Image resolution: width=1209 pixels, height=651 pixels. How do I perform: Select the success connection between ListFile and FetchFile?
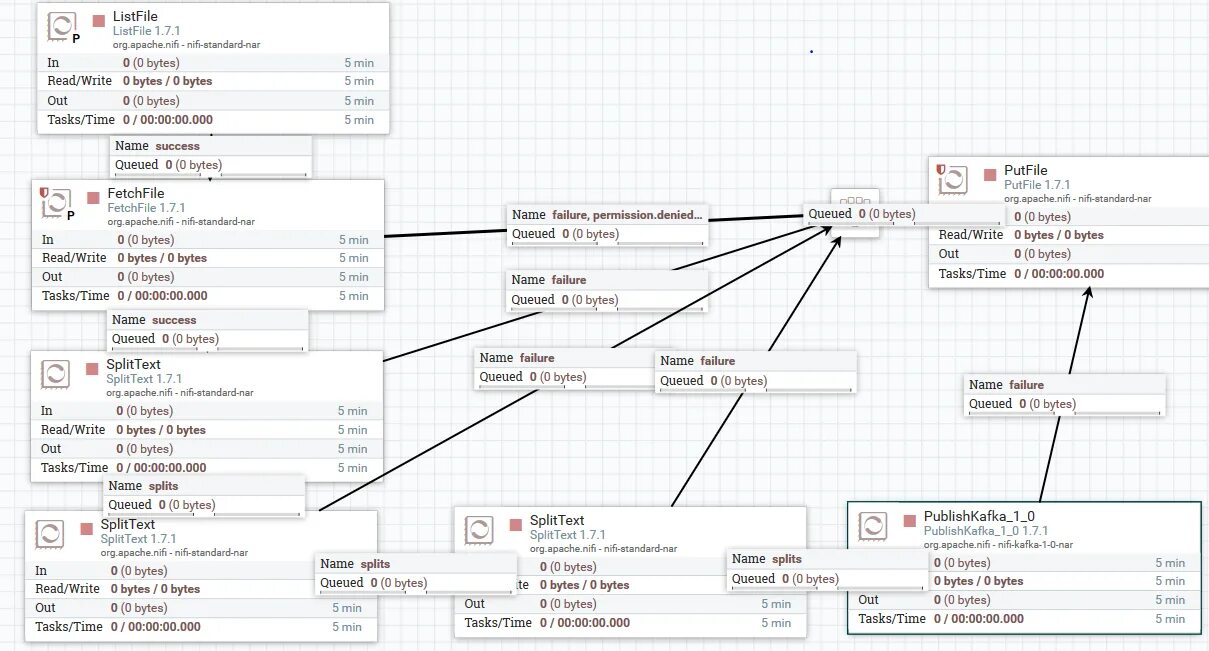click(211, 156)
